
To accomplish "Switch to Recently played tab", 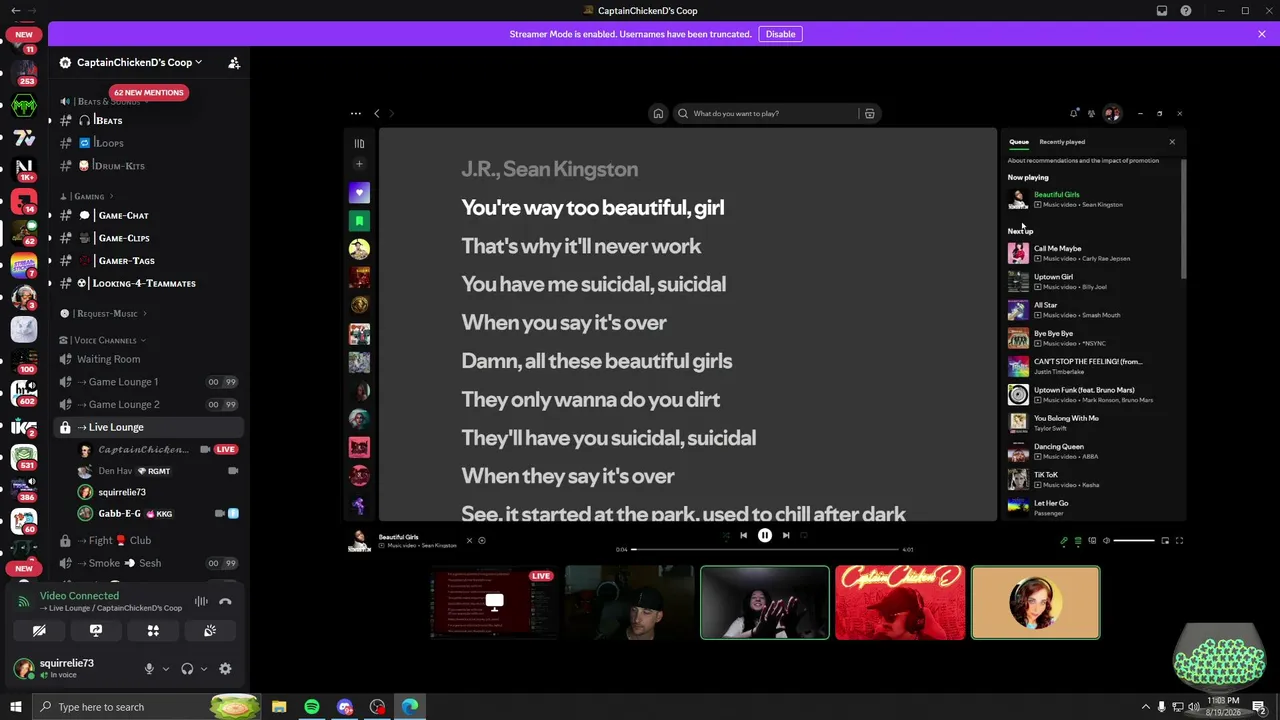I will coord(1062,142).
